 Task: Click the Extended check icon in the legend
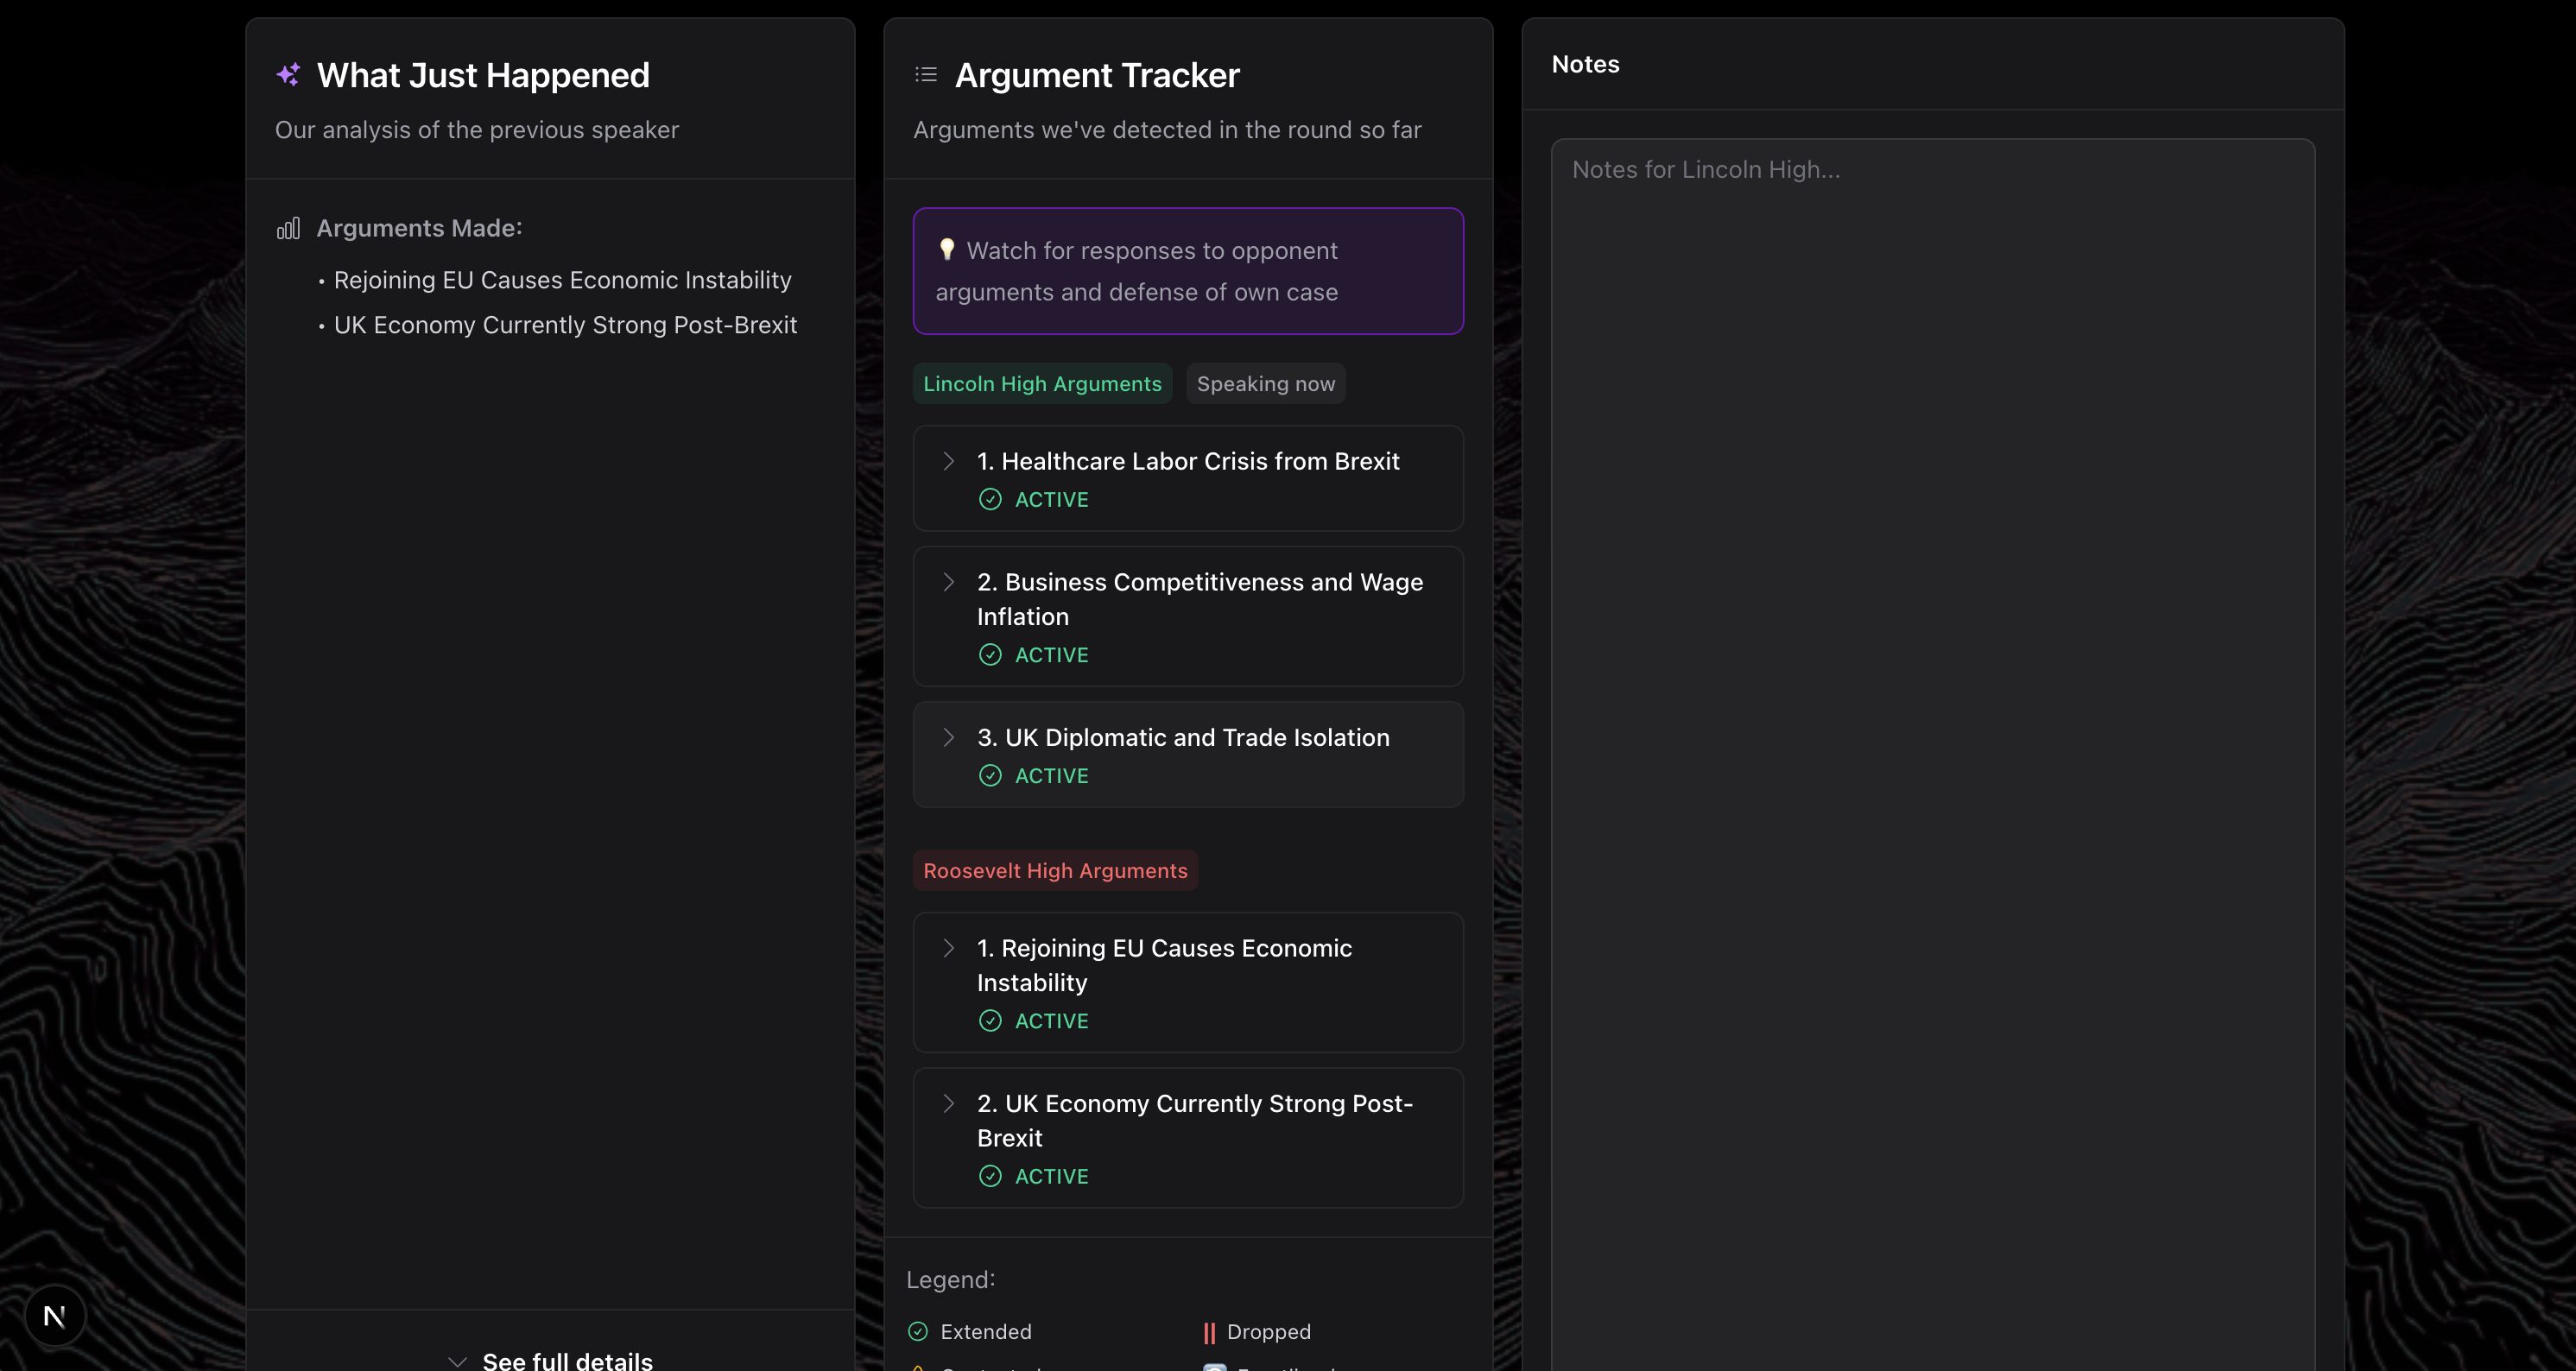click(918, 1331)
